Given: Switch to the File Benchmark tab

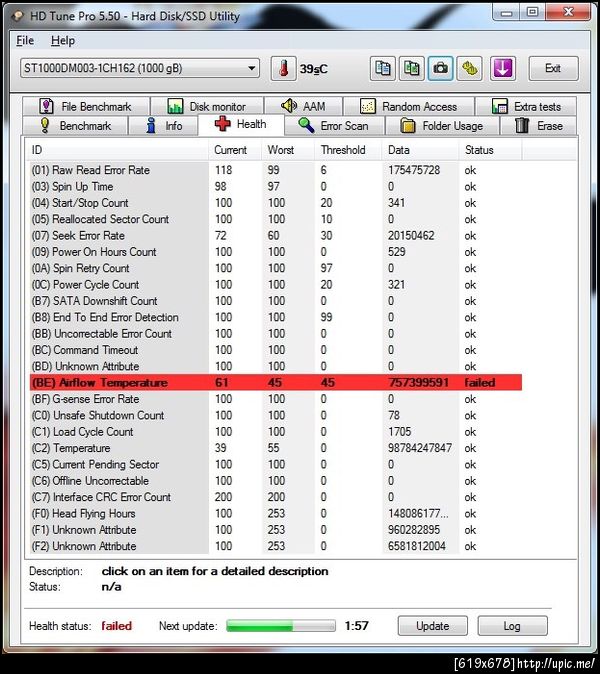Looking at the screenshot, I should point(86,106).
